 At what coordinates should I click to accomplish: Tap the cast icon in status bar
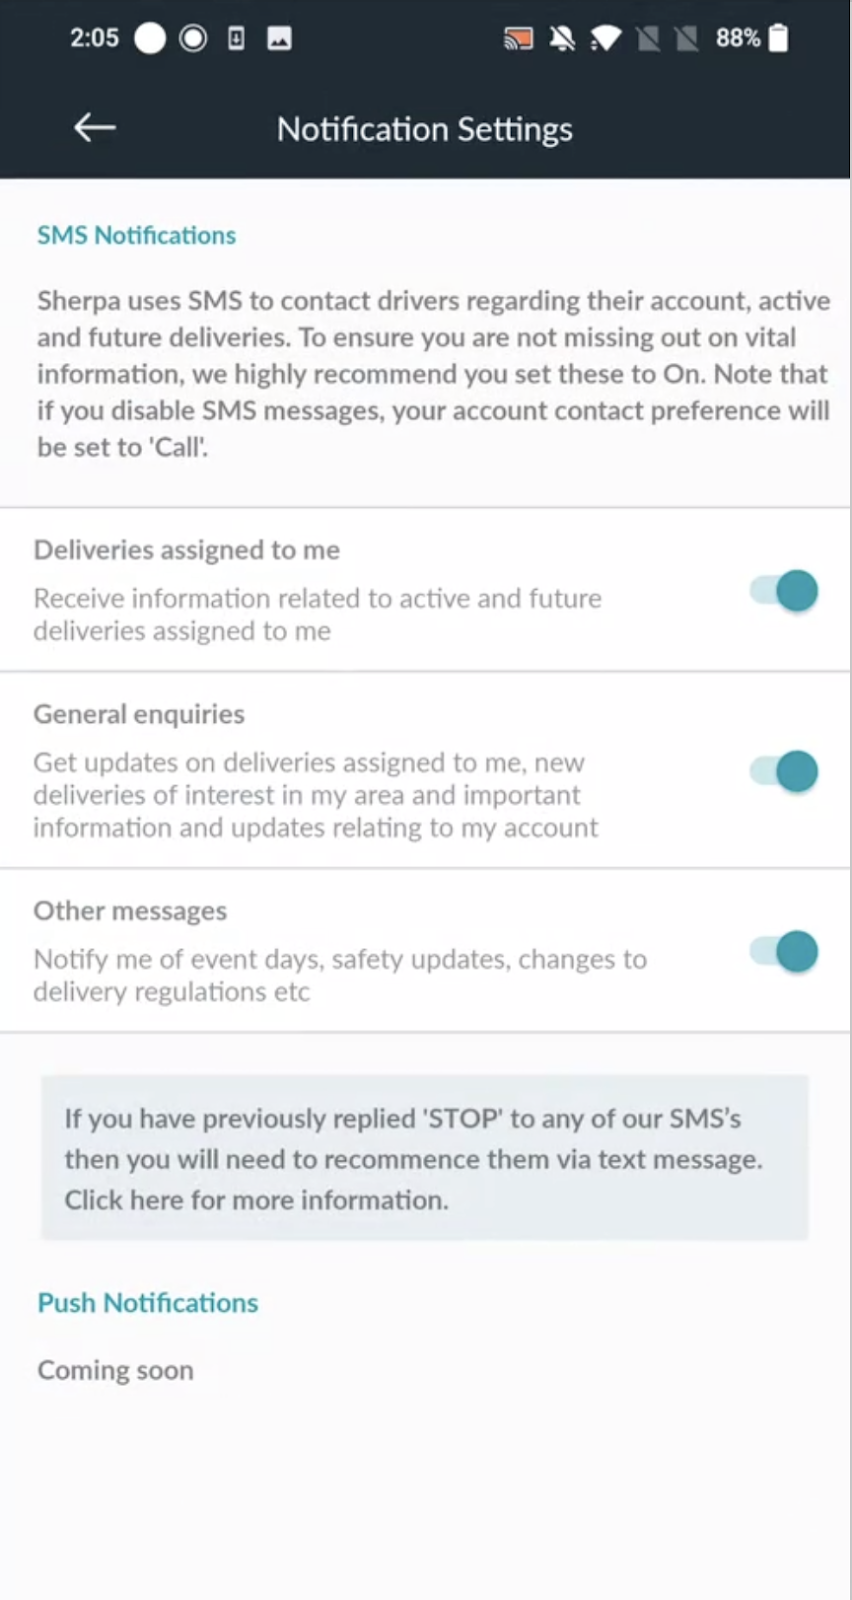coord(518,39)
